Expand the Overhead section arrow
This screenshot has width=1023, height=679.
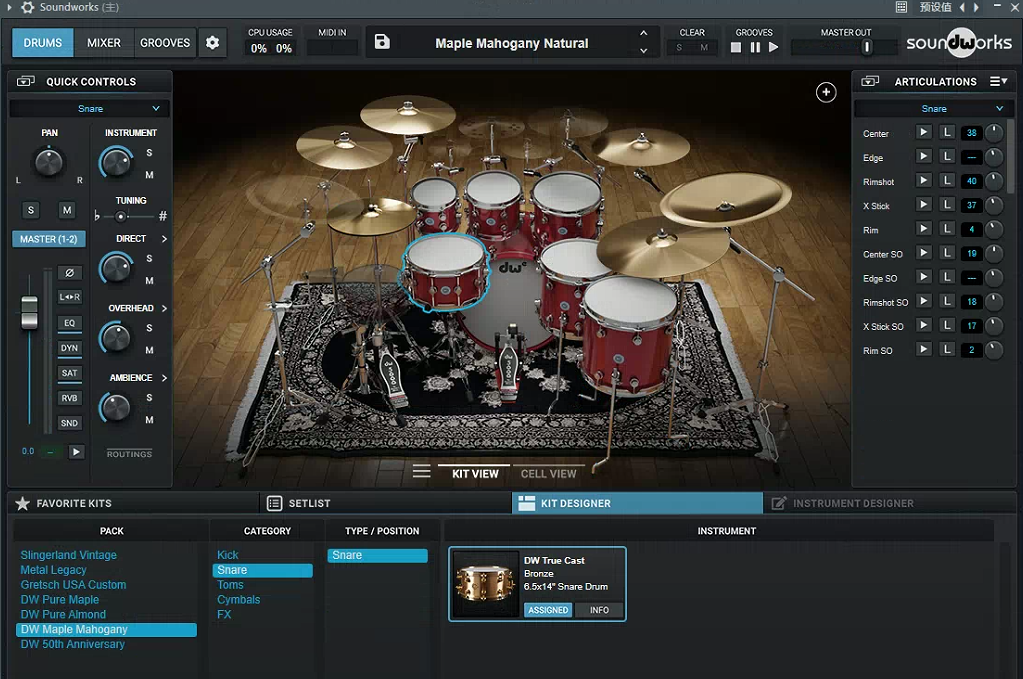pos(164,308)
